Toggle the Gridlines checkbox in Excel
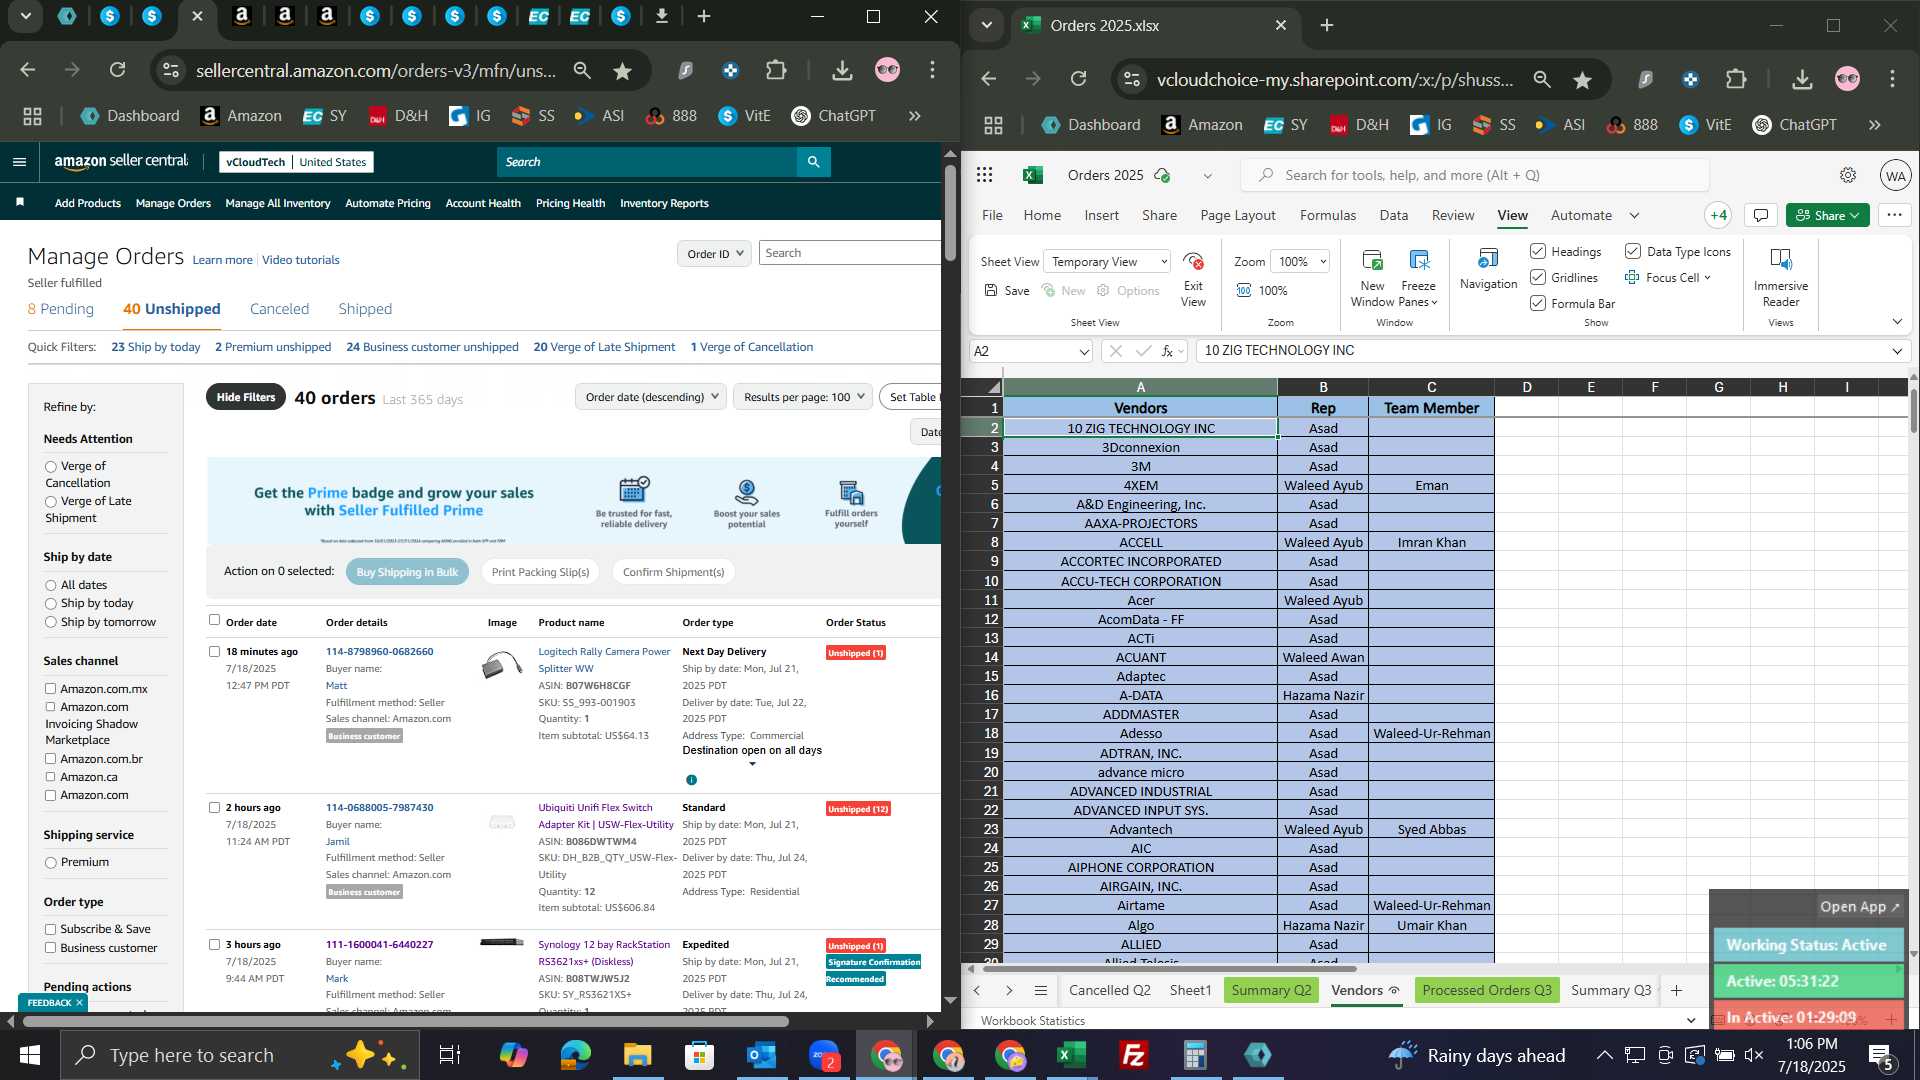The width and height of the screenshot is (1920, 1080). click(x=1538, y=277)
